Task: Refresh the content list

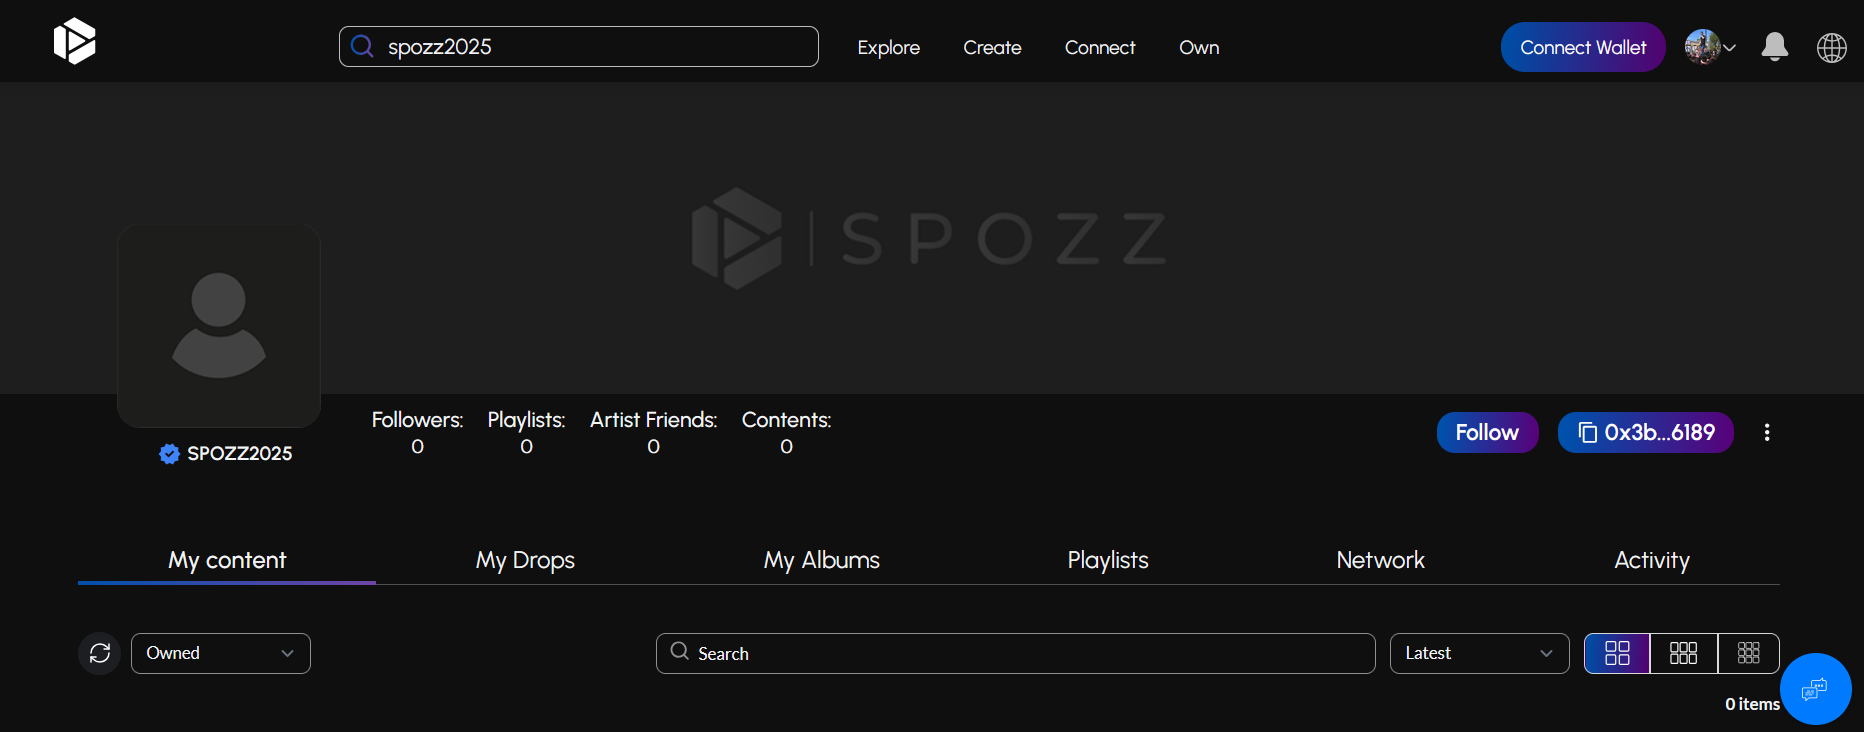Action: 100,653
